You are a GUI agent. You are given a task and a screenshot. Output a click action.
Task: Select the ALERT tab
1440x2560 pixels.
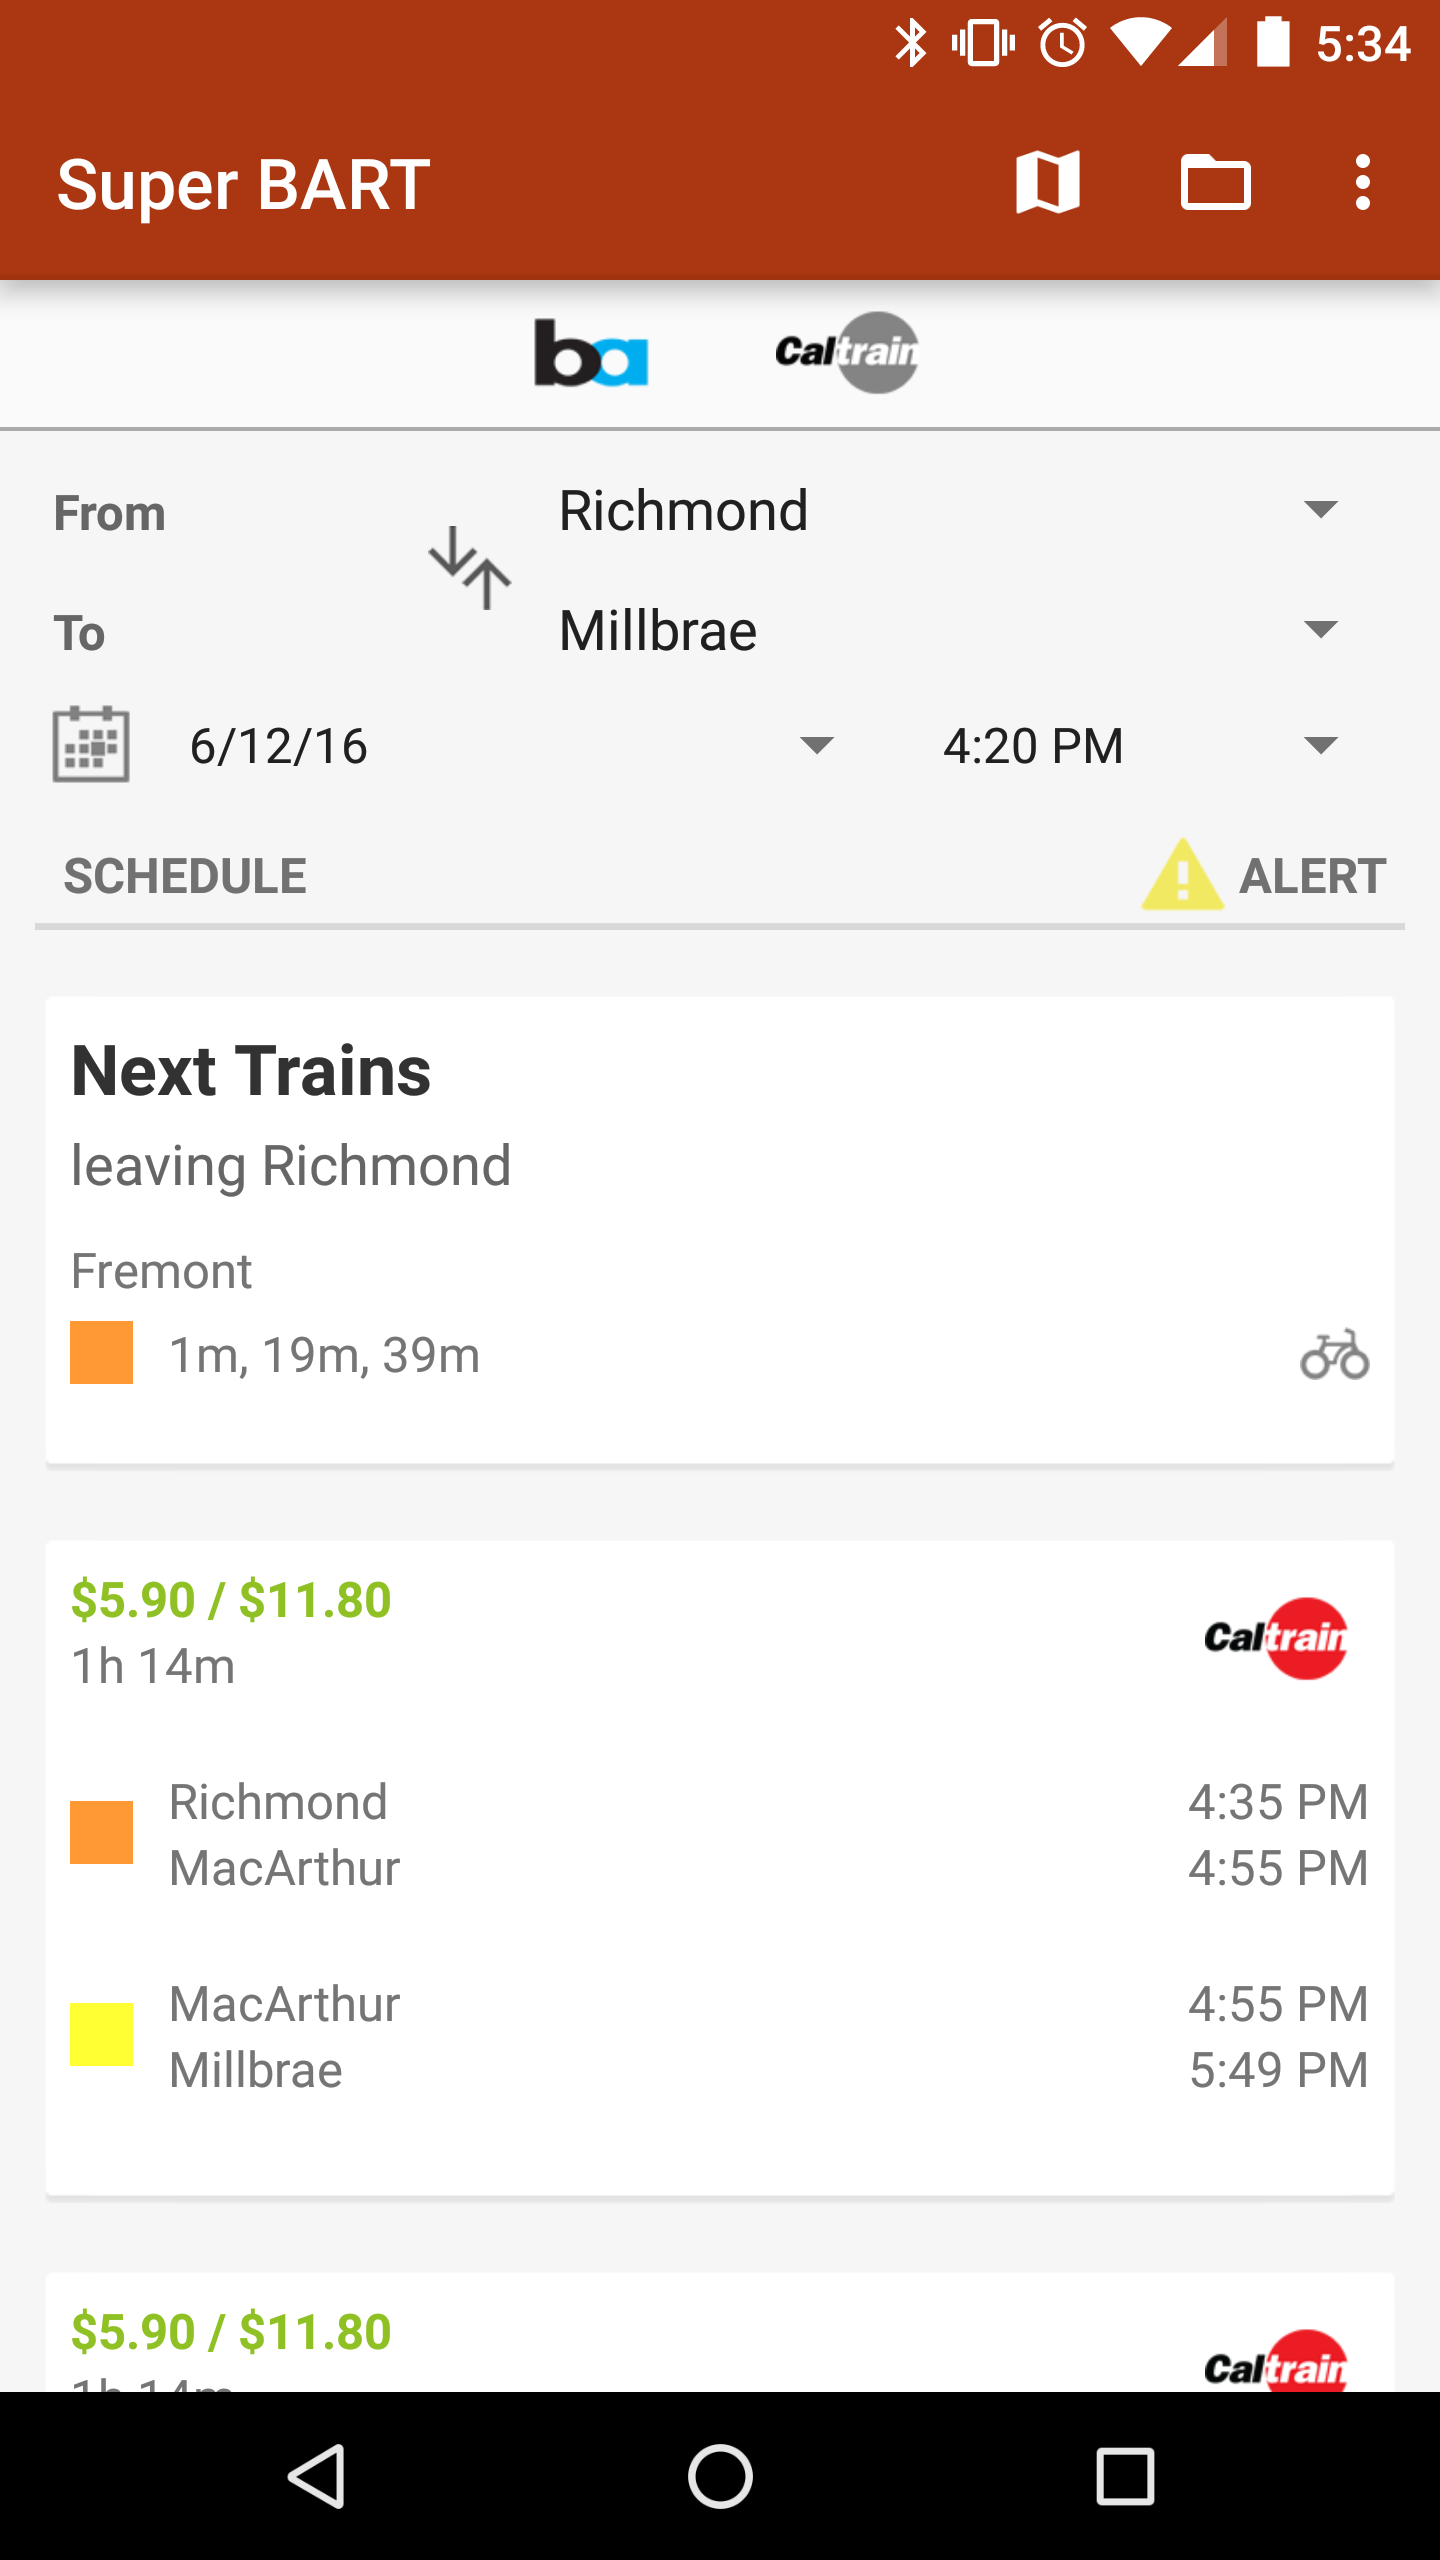click(x=1311, y=876)
